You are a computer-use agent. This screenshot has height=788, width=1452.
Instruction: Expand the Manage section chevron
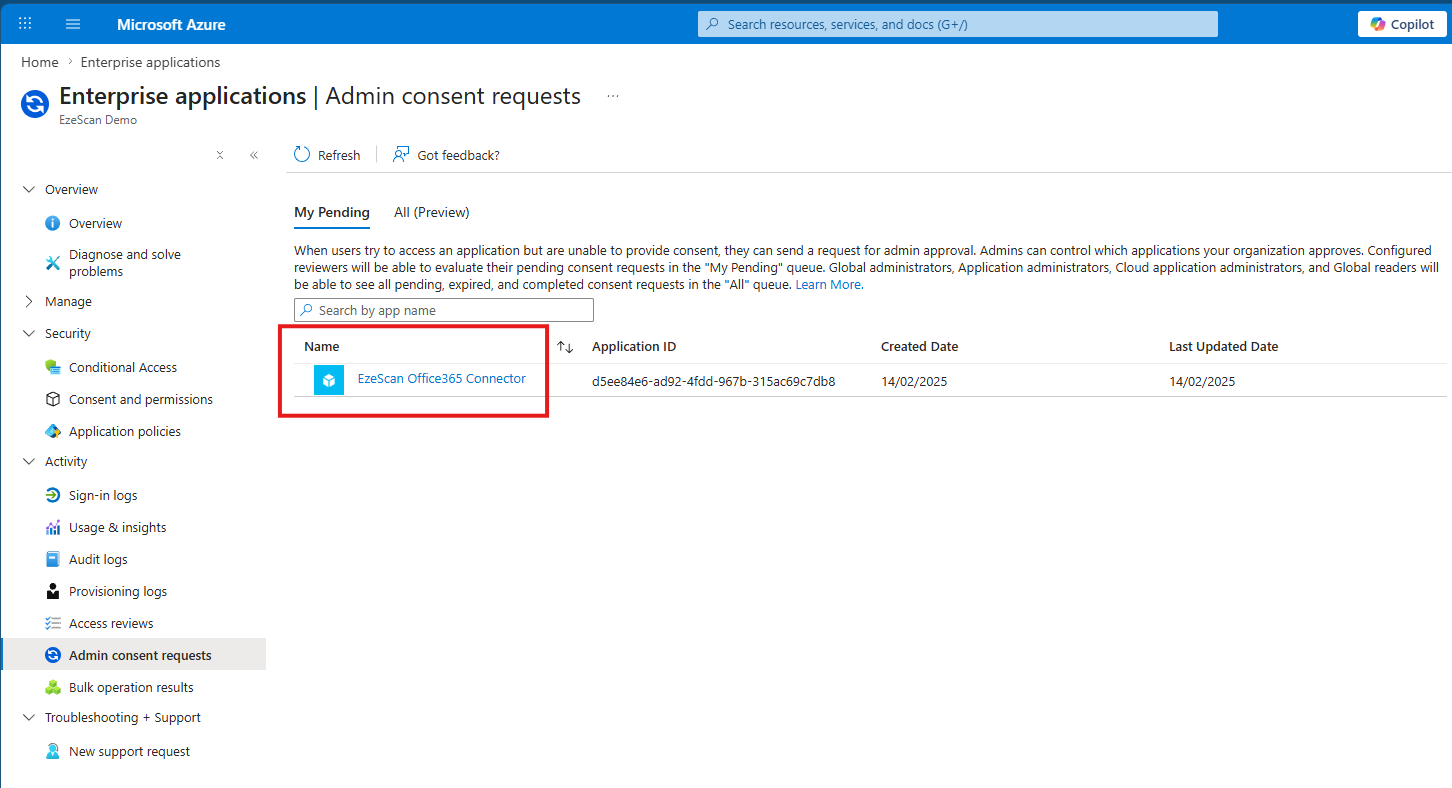28,301
